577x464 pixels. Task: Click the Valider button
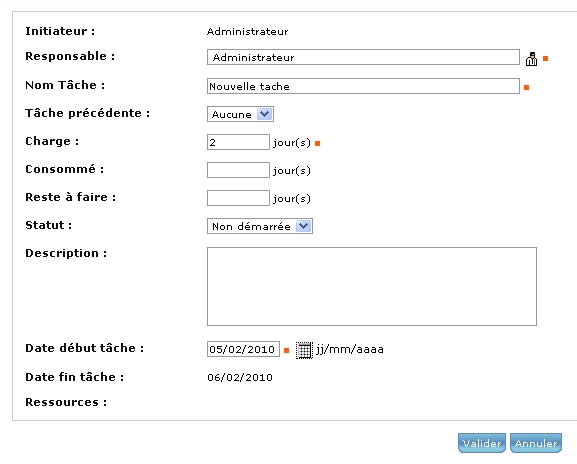tap(482, 443)
